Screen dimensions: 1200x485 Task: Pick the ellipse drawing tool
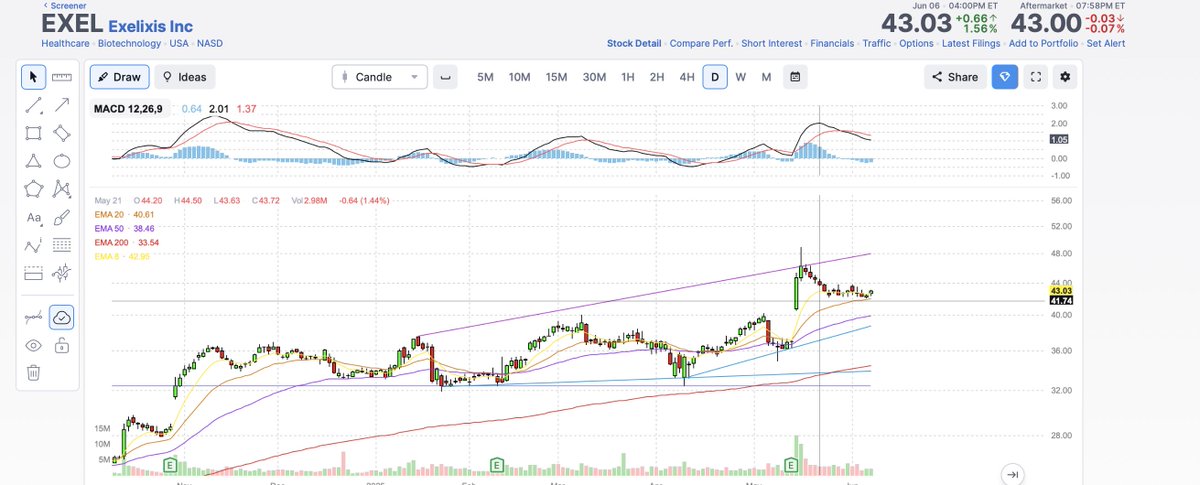pos(62,161)
